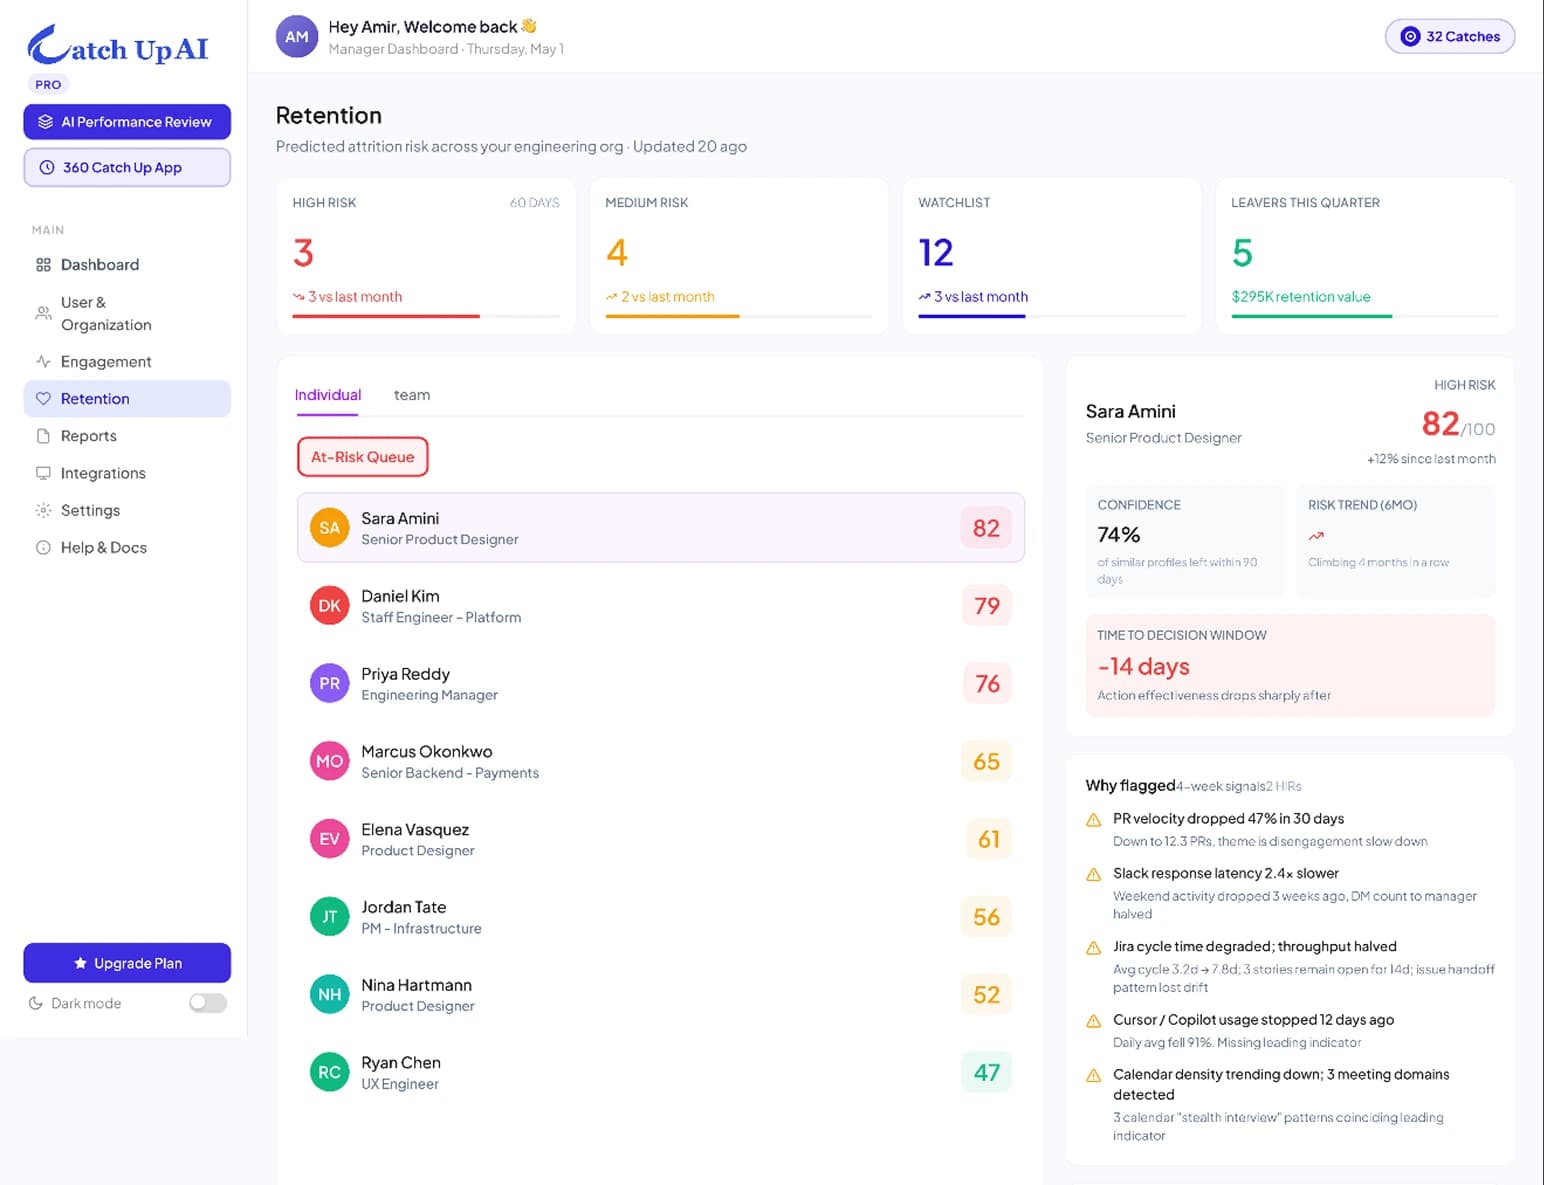Click Elena Vasquez's score 61
This screenshot has height=1185, width=1544.
tap(988, 839)
